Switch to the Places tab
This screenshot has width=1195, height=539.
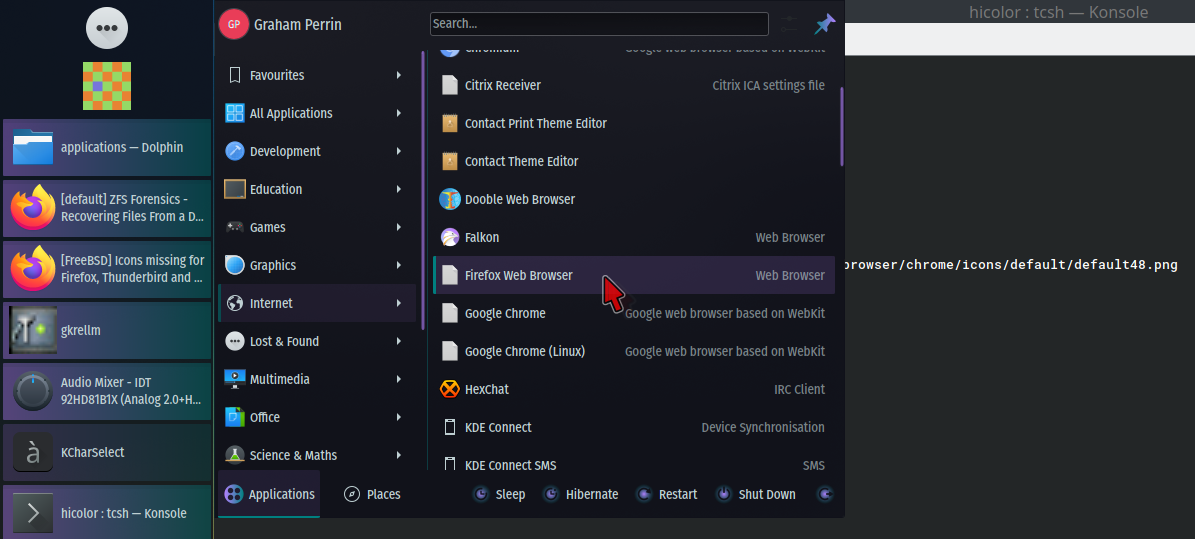pyautogui.click(x=372, y=494)
